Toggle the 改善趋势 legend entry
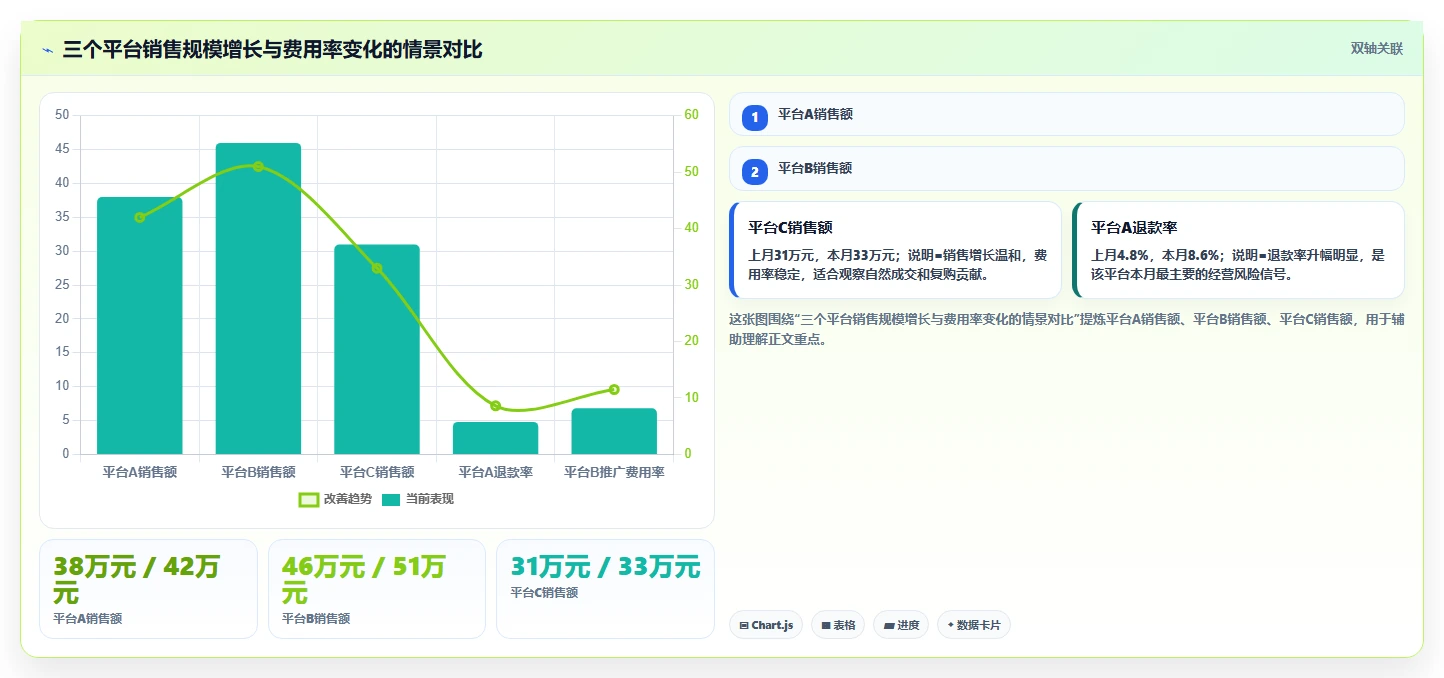This screenshot has height=678, width=1444. coord(335,499)
